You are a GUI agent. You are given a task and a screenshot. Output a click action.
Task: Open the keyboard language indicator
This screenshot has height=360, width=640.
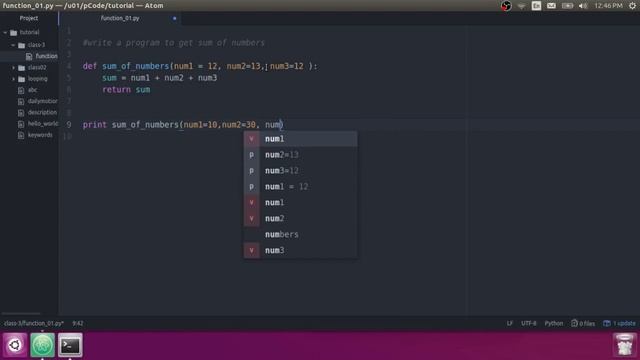point(536,6)
